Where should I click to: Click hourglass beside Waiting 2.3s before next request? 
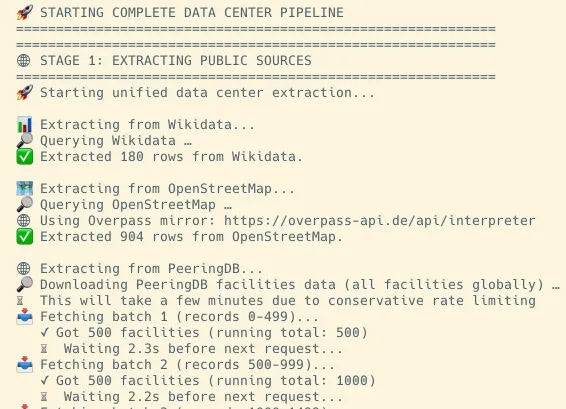(x=44, y=349)
